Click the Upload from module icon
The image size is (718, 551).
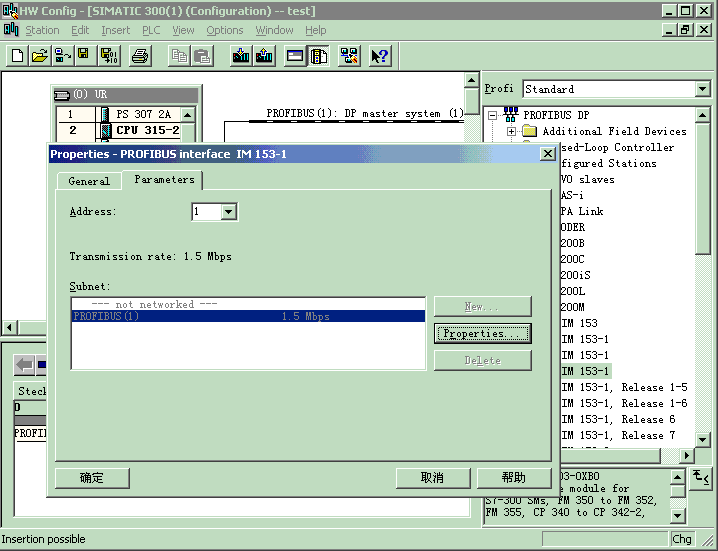[x=264, y=56]
